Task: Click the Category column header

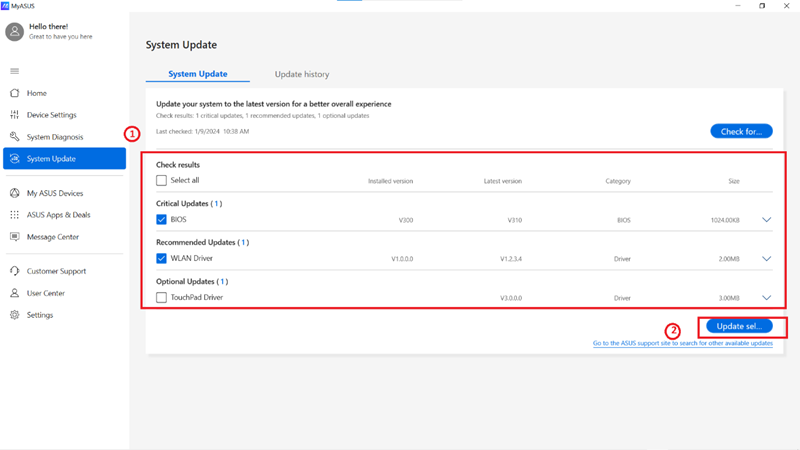Action: 618,181
